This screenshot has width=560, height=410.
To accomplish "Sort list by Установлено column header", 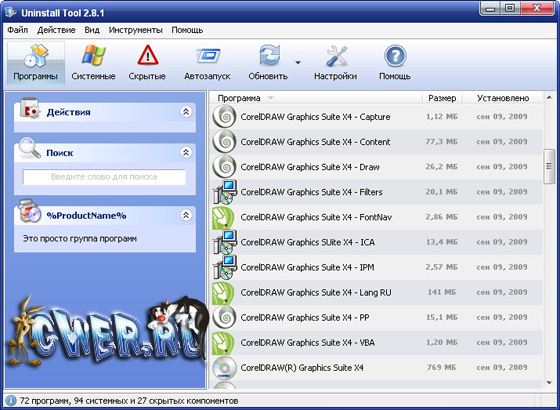I will (503, 98).
